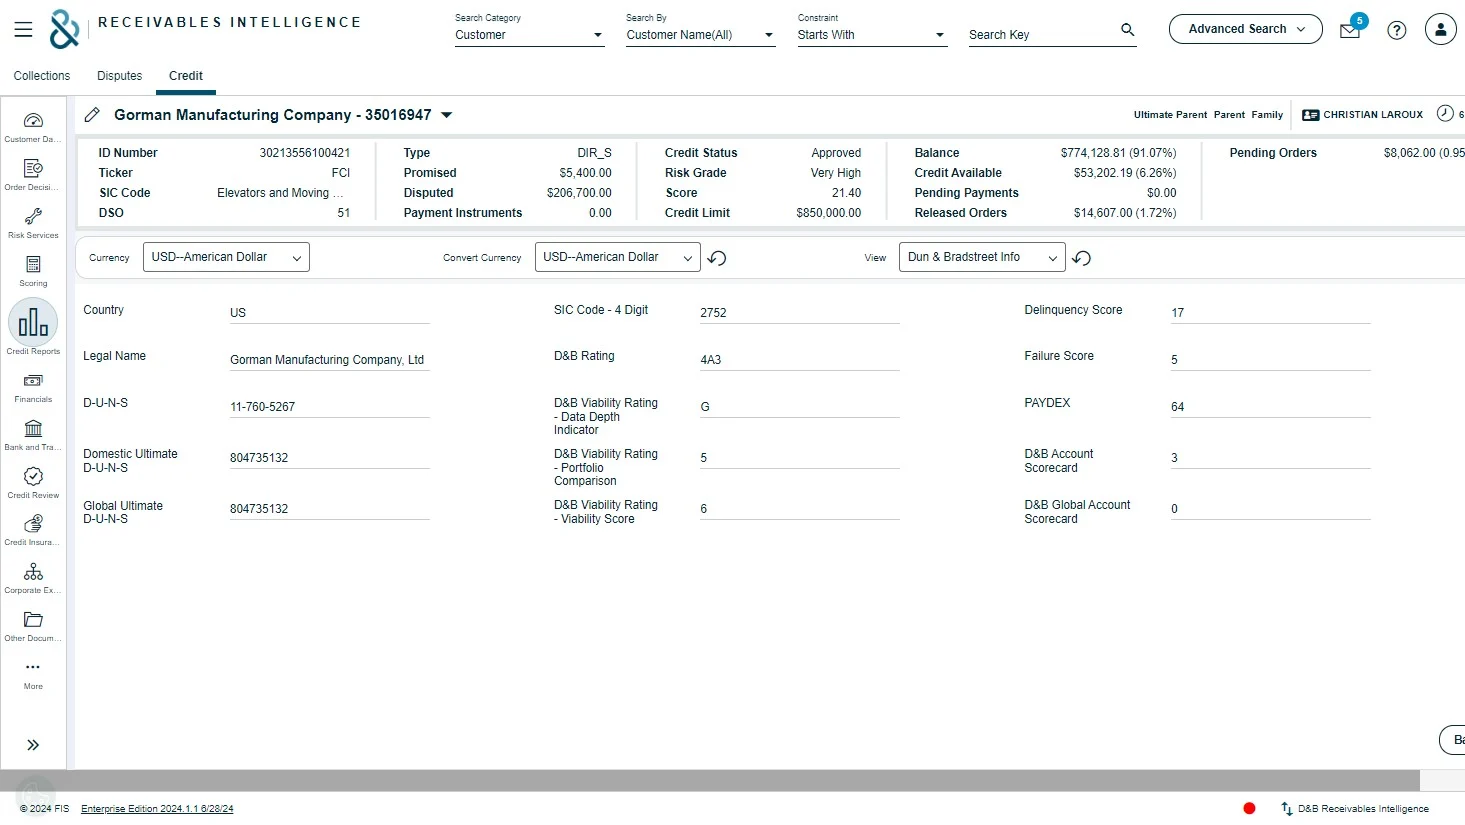The height and width of the screenshot is (825, 1465).
Task: Switch to the Disputes tab
Action: click(x=119, y=76)
